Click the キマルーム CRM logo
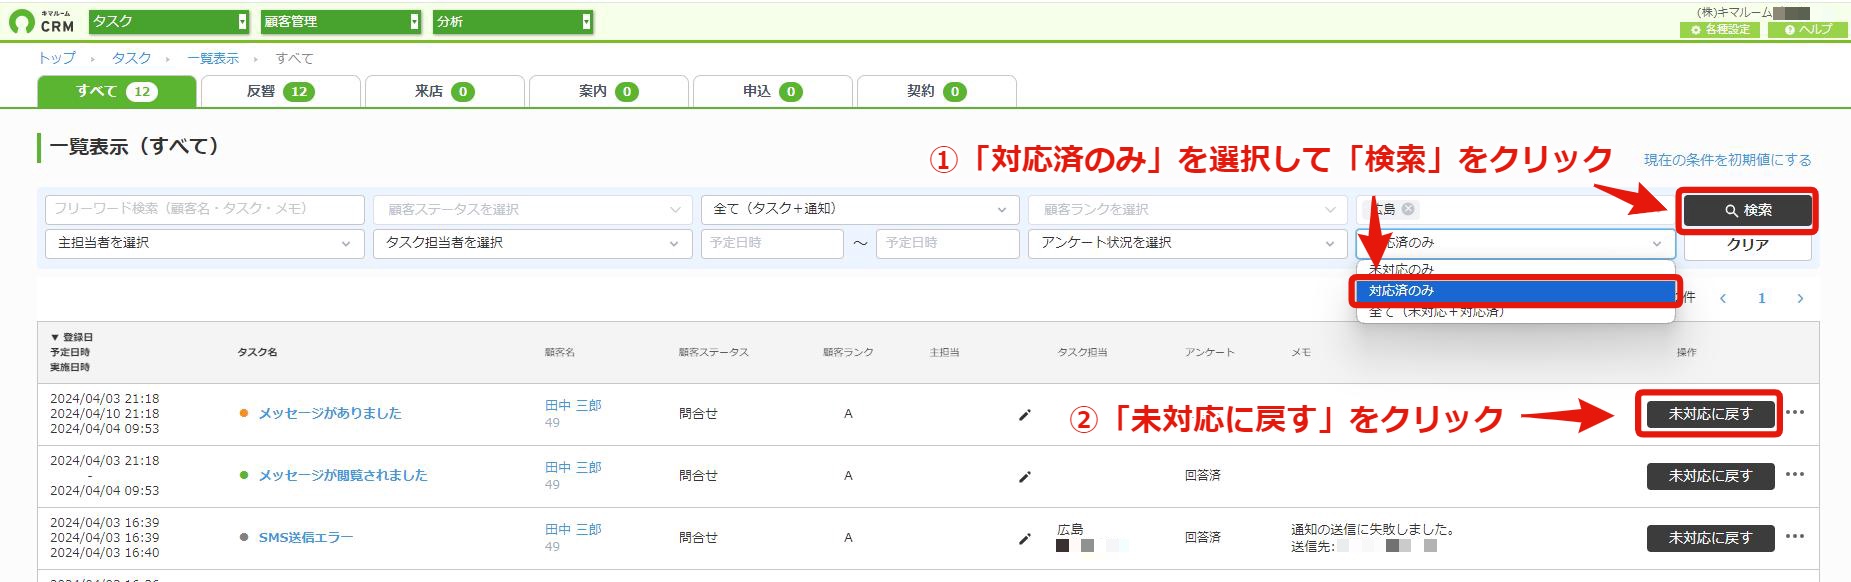Image resolution: width=1851 pixels, height=582 pixels. tap(41, 21)
